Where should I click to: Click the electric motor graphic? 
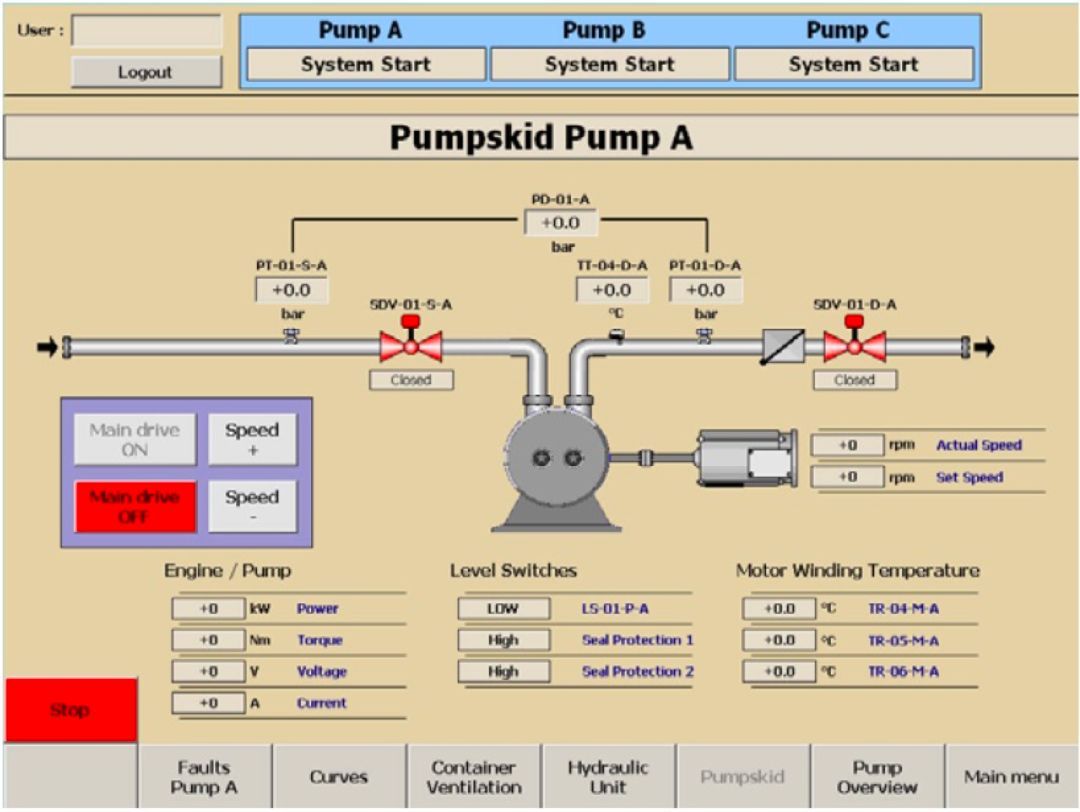tap(745, 458)
